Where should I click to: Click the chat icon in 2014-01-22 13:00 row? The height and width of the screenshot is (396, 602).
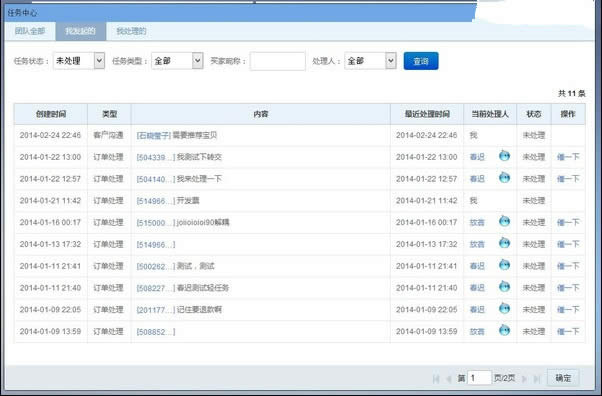click(504, 156)
